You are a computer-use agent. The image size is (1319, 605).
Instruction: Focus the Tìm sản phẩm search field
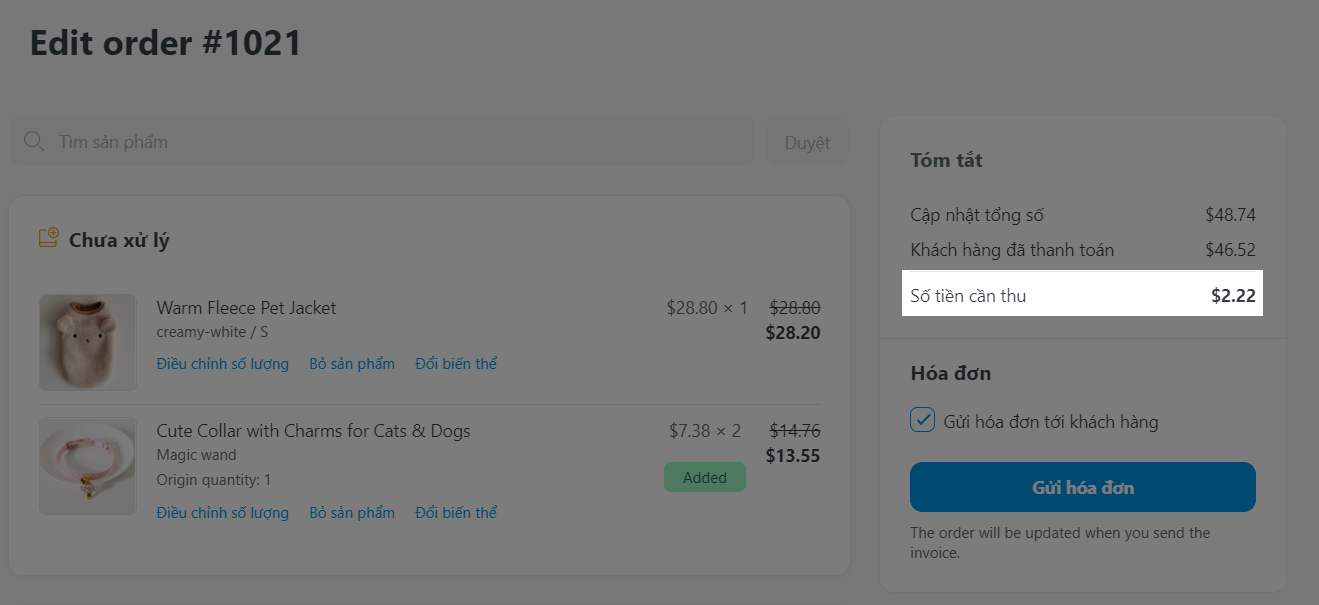pos(400,142)
